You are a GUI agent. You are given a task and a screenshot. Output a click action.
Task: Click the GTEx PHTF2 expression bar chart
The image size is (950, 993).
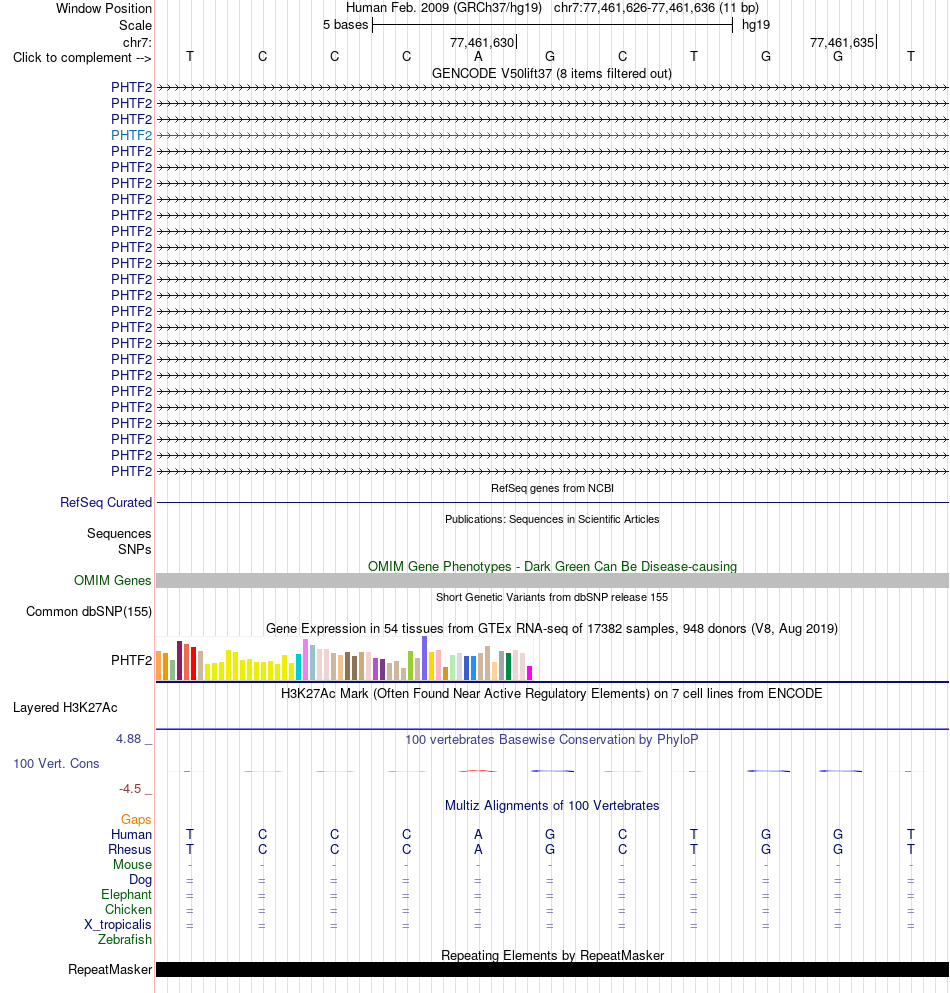coord(345,659)
